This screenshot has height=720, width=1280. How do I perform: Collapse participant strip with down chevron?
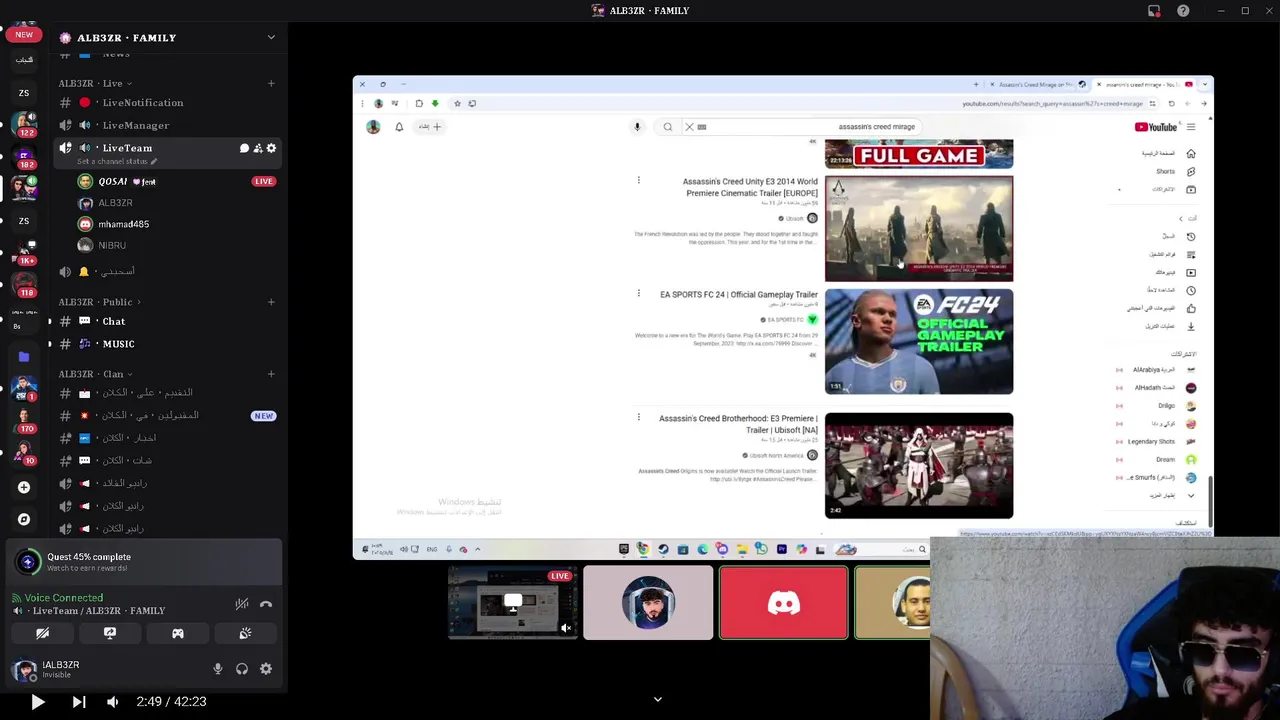pos(657,699)
